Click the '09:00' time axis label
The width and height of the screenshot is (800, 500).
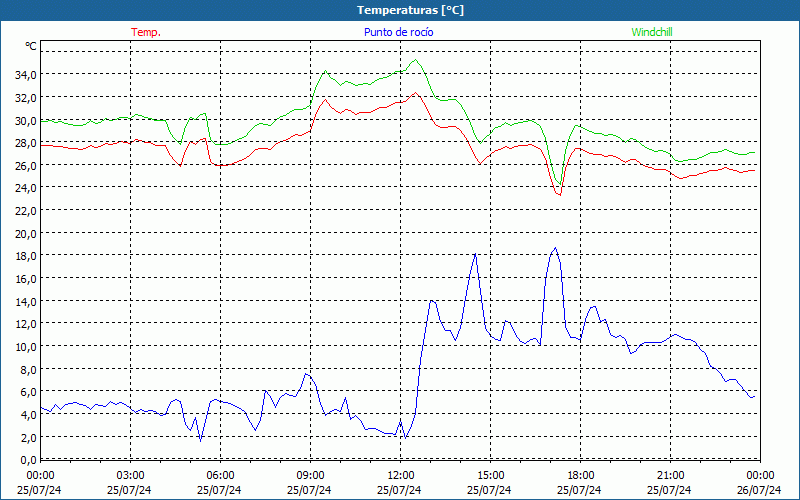point(310,476)
